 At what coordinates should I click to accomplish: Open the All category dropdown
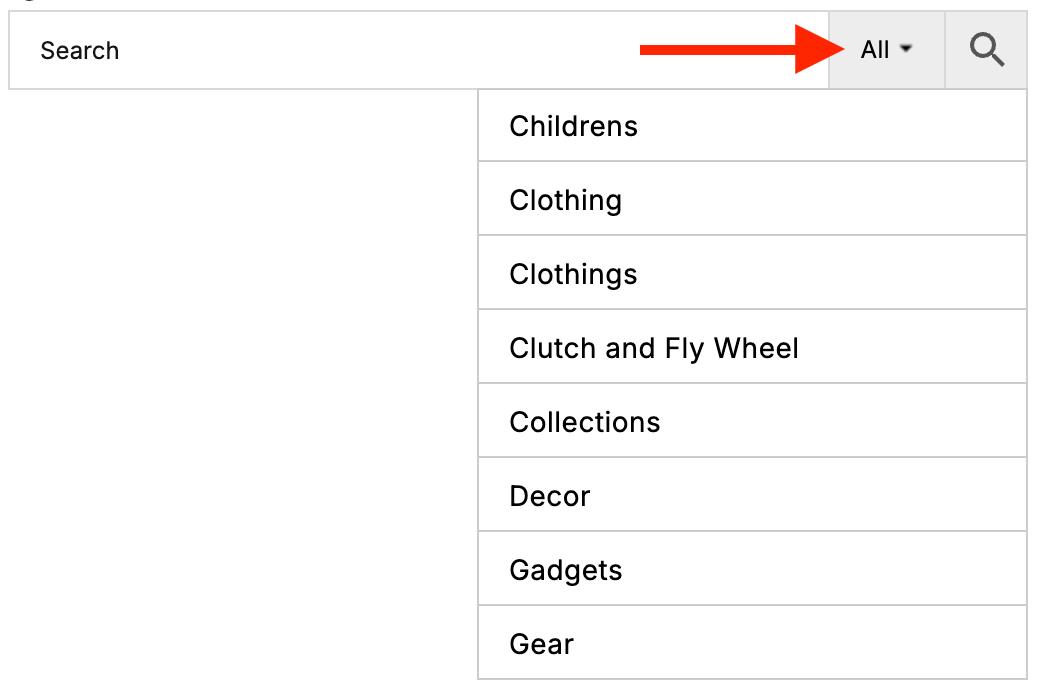pyautogui.click(x=886, y=50)
